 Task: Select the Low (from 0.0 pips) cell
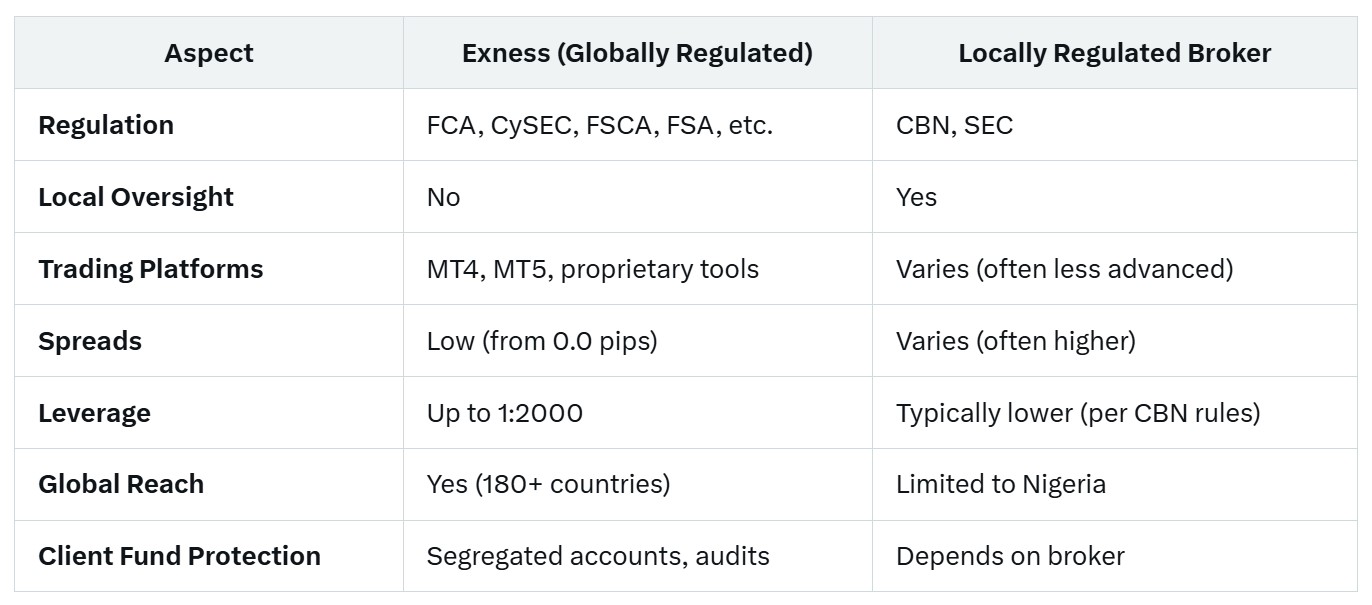(542, 341)
